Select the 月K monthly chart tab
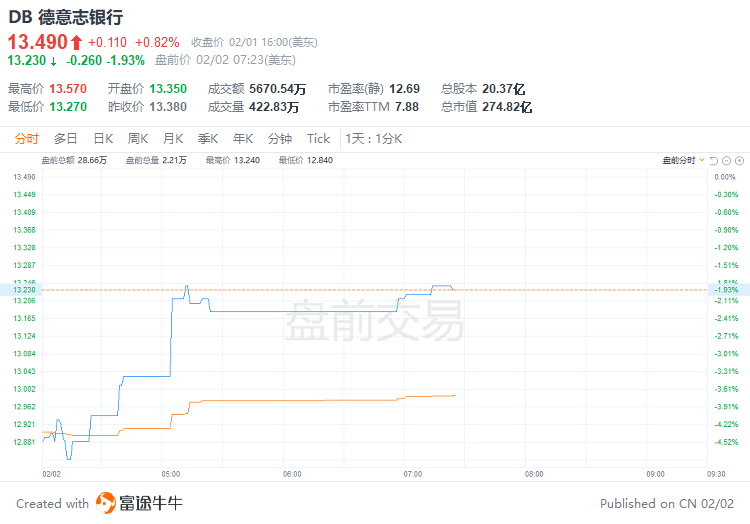Viewport: 750px width, 524px height. click(173, 139)
